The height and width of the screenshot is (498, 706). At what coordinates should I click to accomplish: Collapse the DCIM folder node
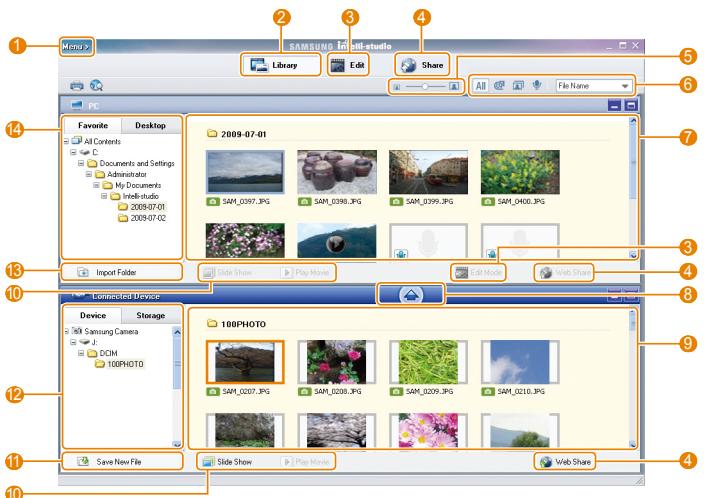click(81, 353)
